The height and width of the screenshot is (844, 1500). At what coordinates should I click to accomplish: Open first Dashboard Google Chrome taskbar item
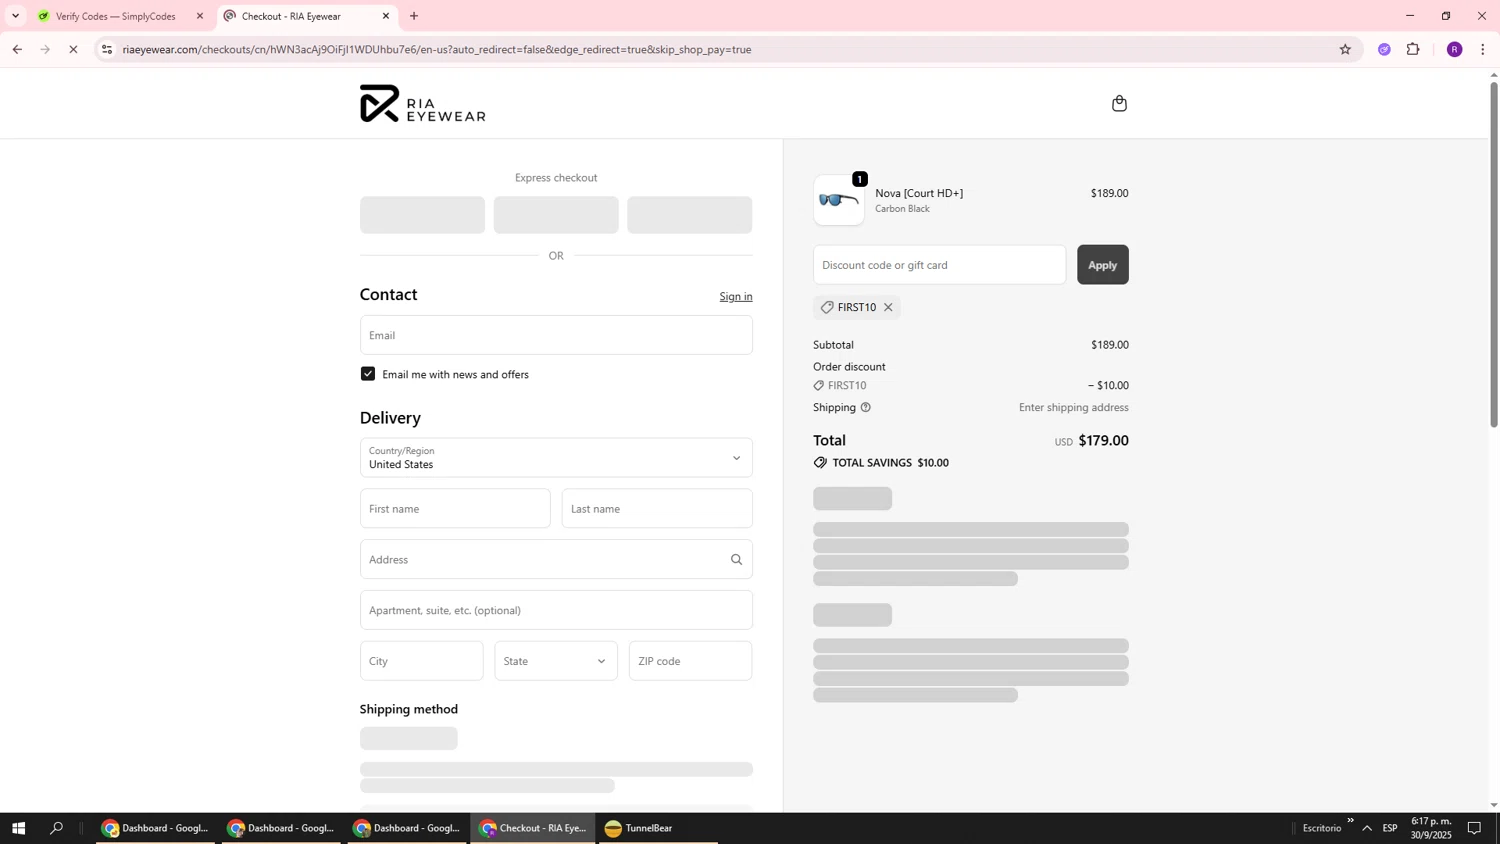click(155, 828)
